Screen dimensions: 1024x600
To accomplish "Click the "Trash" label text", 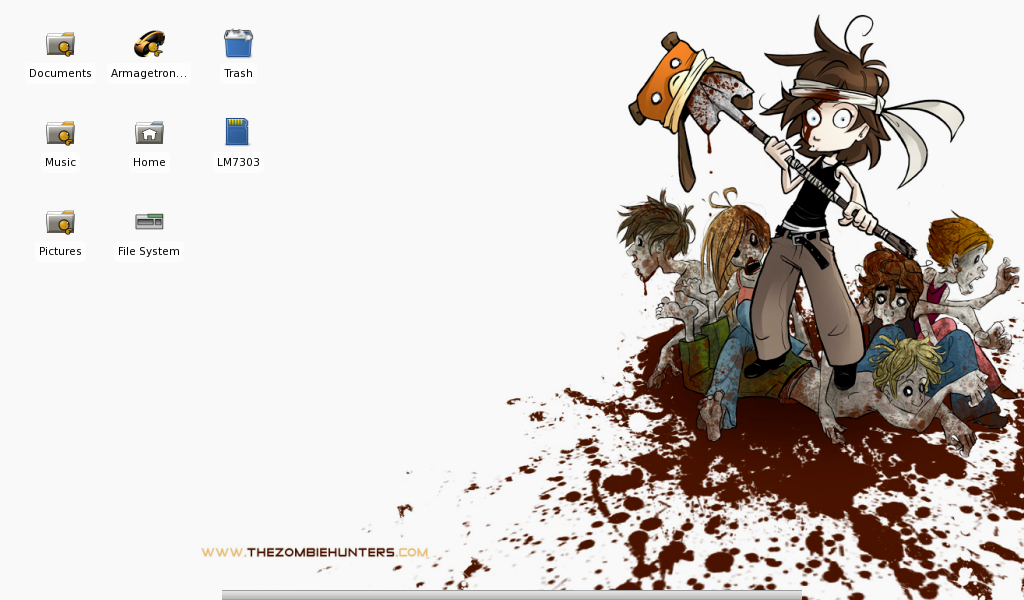I will pyautogui.click(x=238, y=73).
